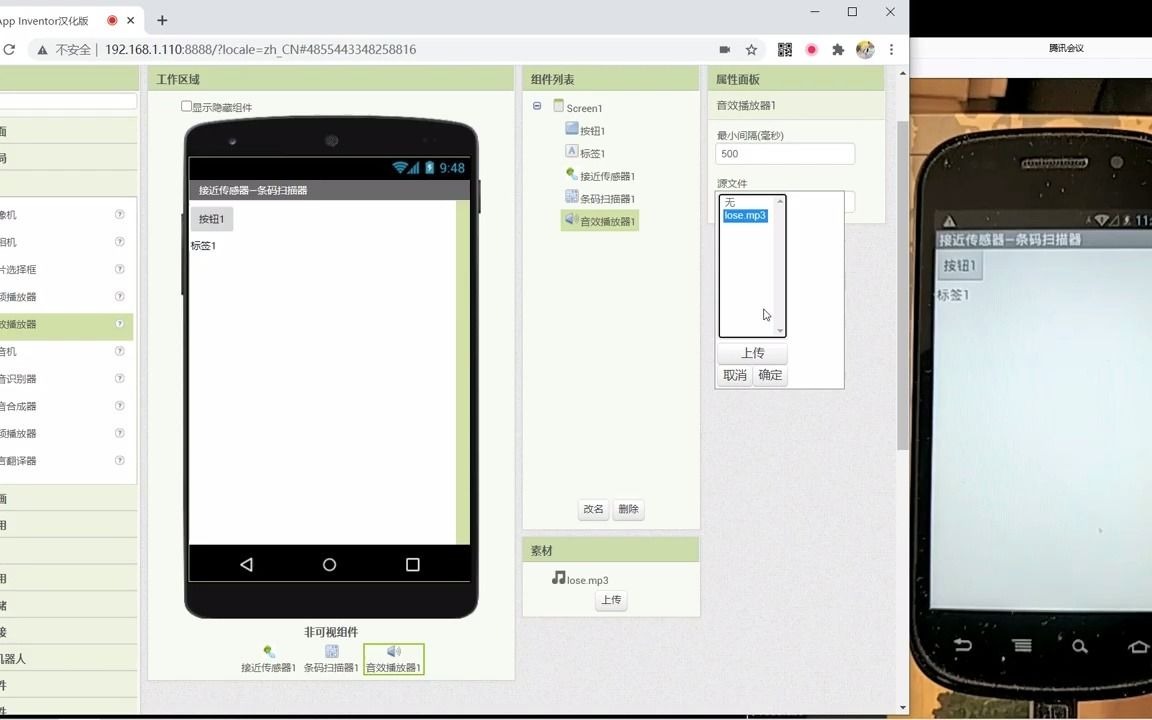Click the help icon beside 视频播放器
Viewport: 1152px width, 720px height.
[x=119, y=433]
